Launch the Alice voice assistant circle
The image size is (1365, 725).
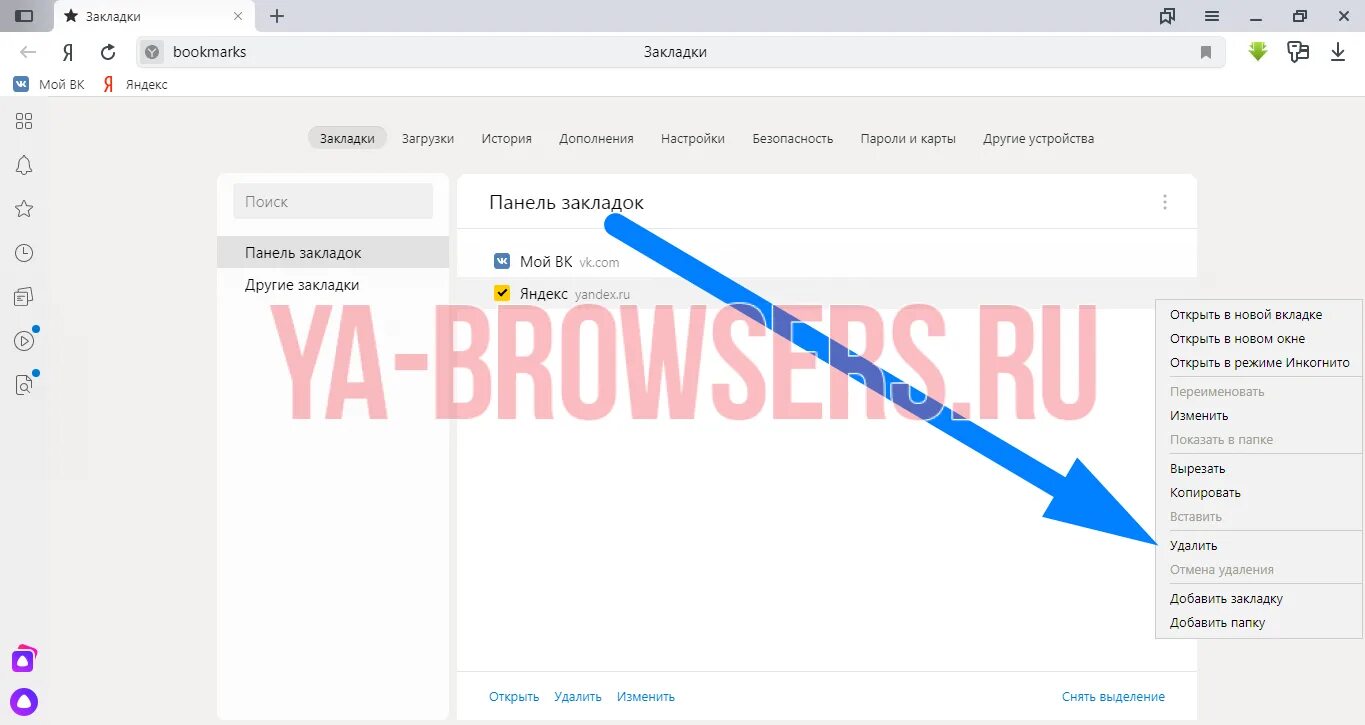[x=24, y=702]
